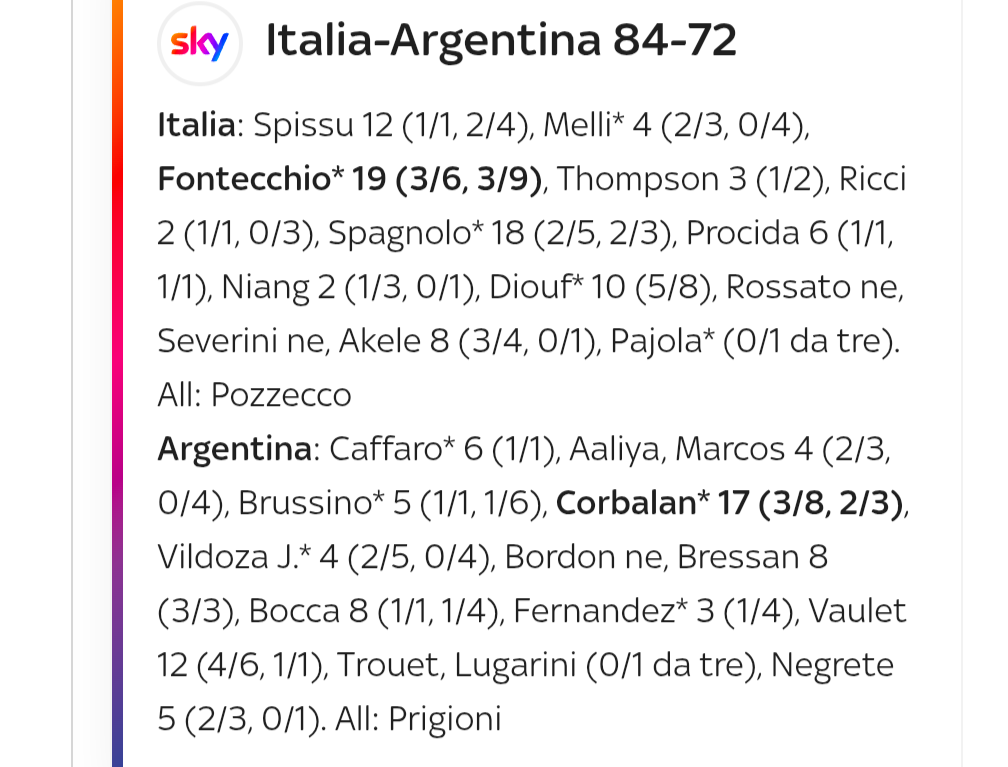Click Negrete player name
The width and height of the screenshot is (1008, 767).
(832, 665)
